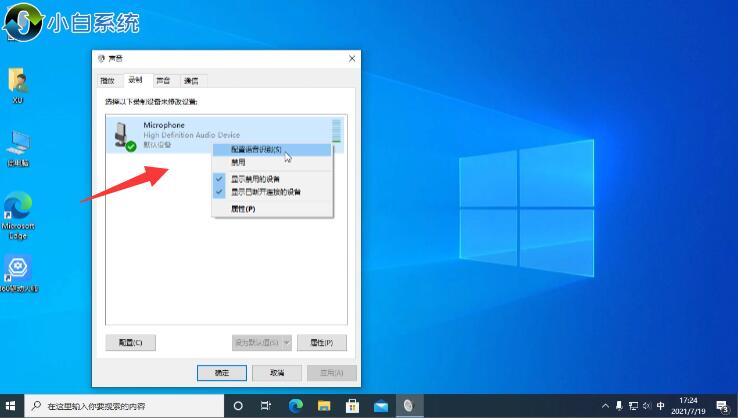Expand the 设为默认值 dropdown arrow
Screen dimensions: 738x418
click(286, 342)
